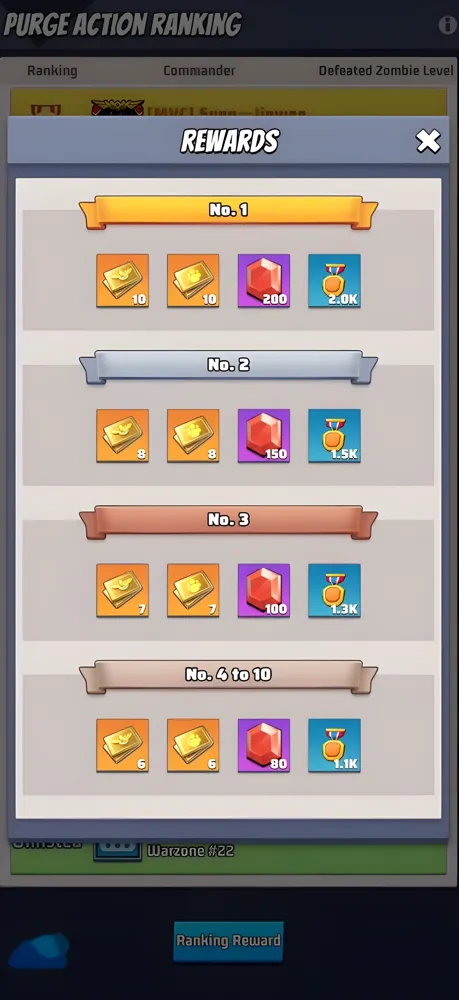Select the No. 4 to 10 wing ticket
Image resolution: width=459 pixels, height=1000 pixels.
[122, 746]
